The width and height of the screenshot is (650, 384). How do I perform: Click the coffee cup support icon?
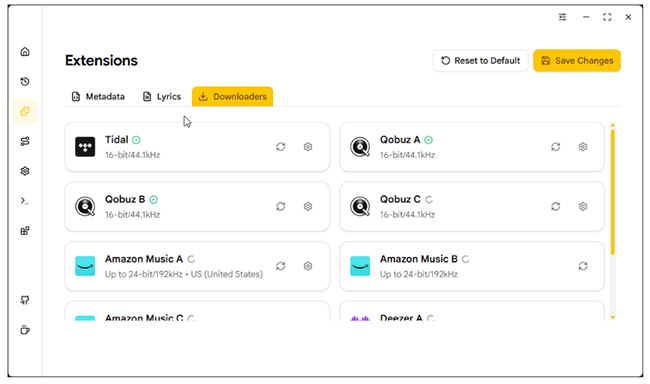25,330
